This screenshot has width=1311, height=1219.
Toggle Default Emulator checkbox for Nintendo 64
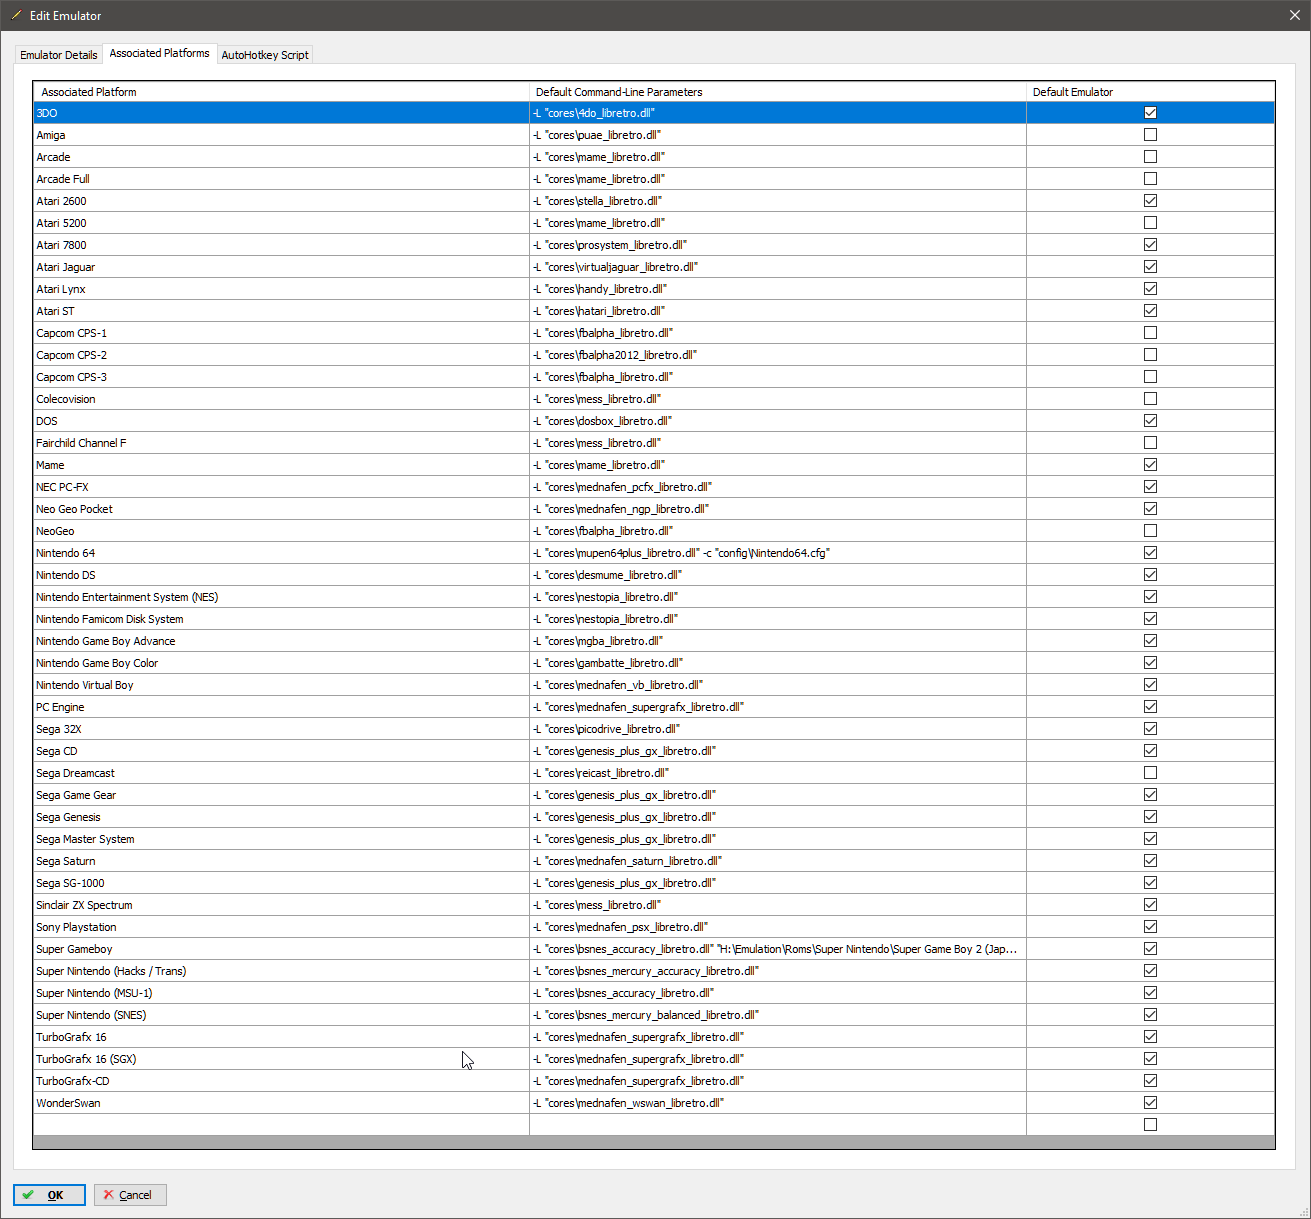(1150, 553)
